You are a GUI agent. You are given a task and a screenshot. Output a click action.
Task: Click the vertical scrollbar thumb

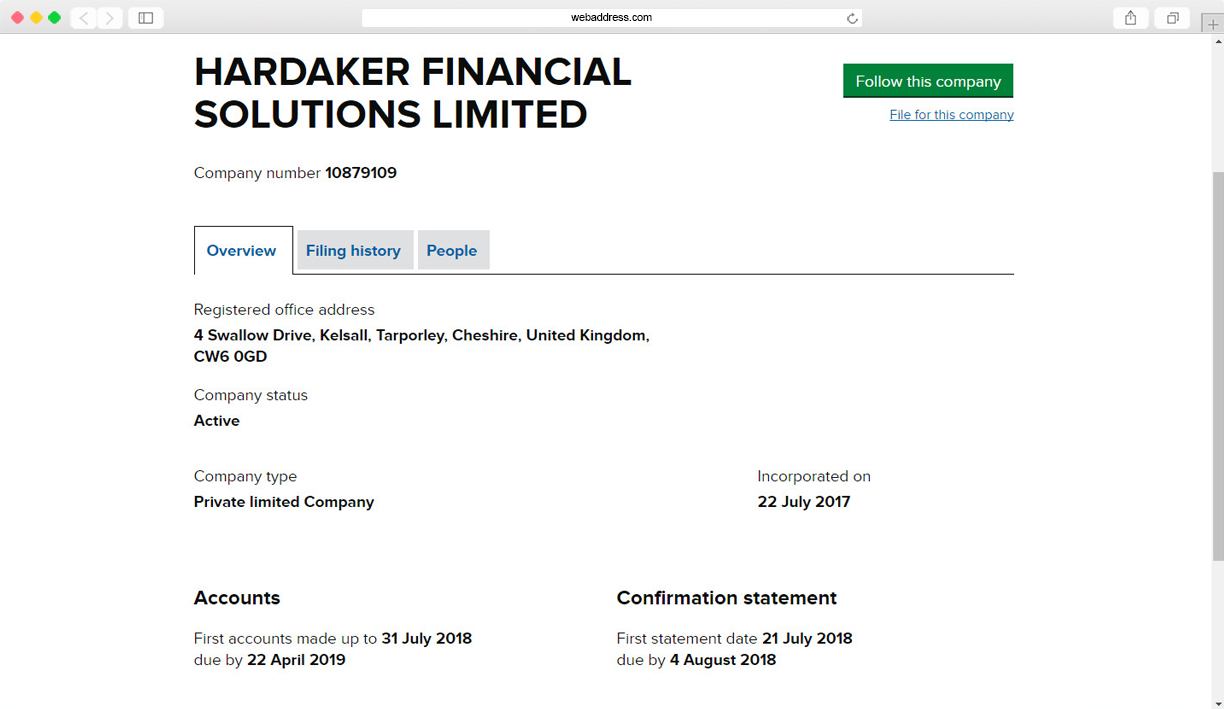click(1217, 365)
